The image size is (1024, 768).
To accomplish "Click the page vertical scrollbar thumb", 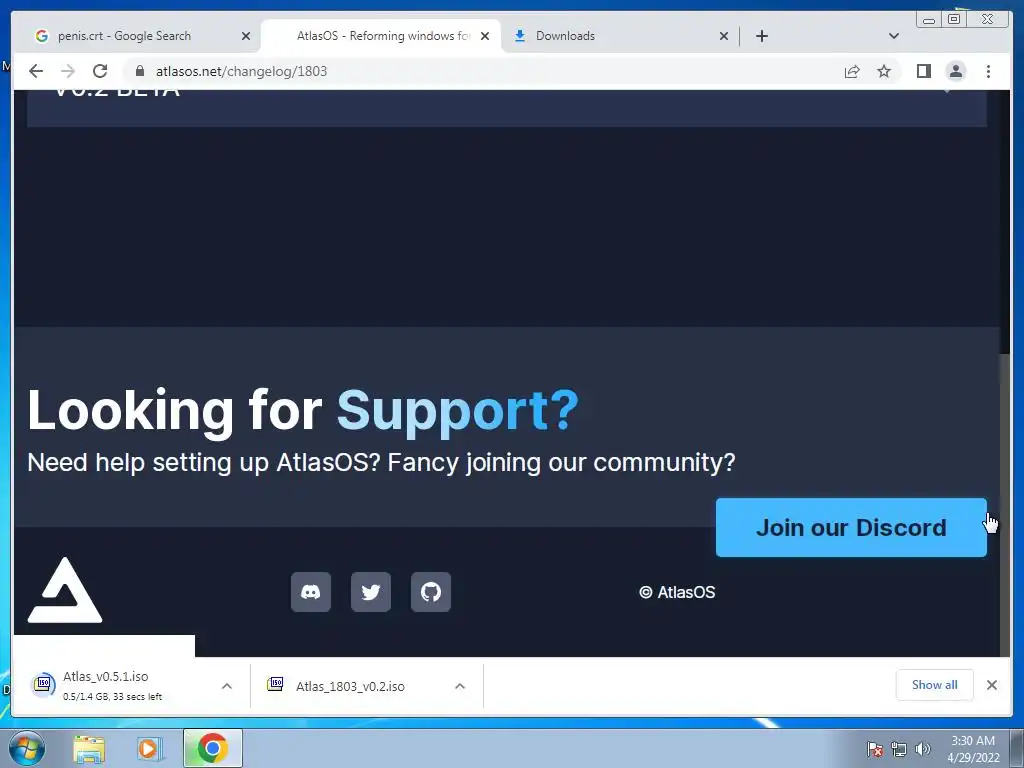I will [x=1005, y=503].
